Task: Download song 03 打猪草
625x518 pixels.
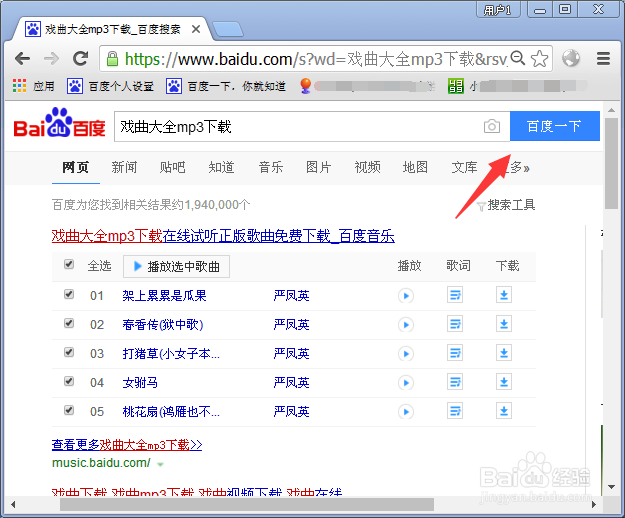Action: coord(504,353)
